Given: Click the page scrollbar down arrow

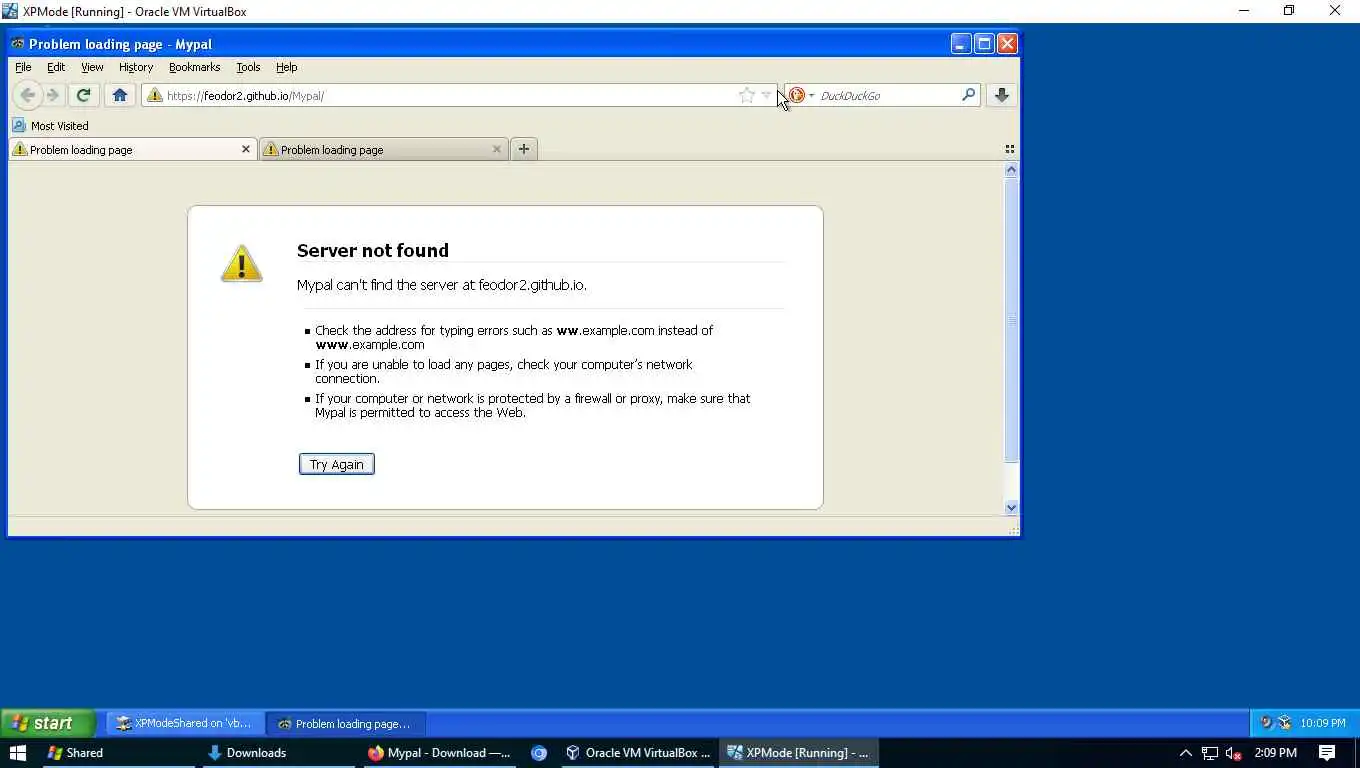Looking at the screenshot, I should coord(1011,507).
